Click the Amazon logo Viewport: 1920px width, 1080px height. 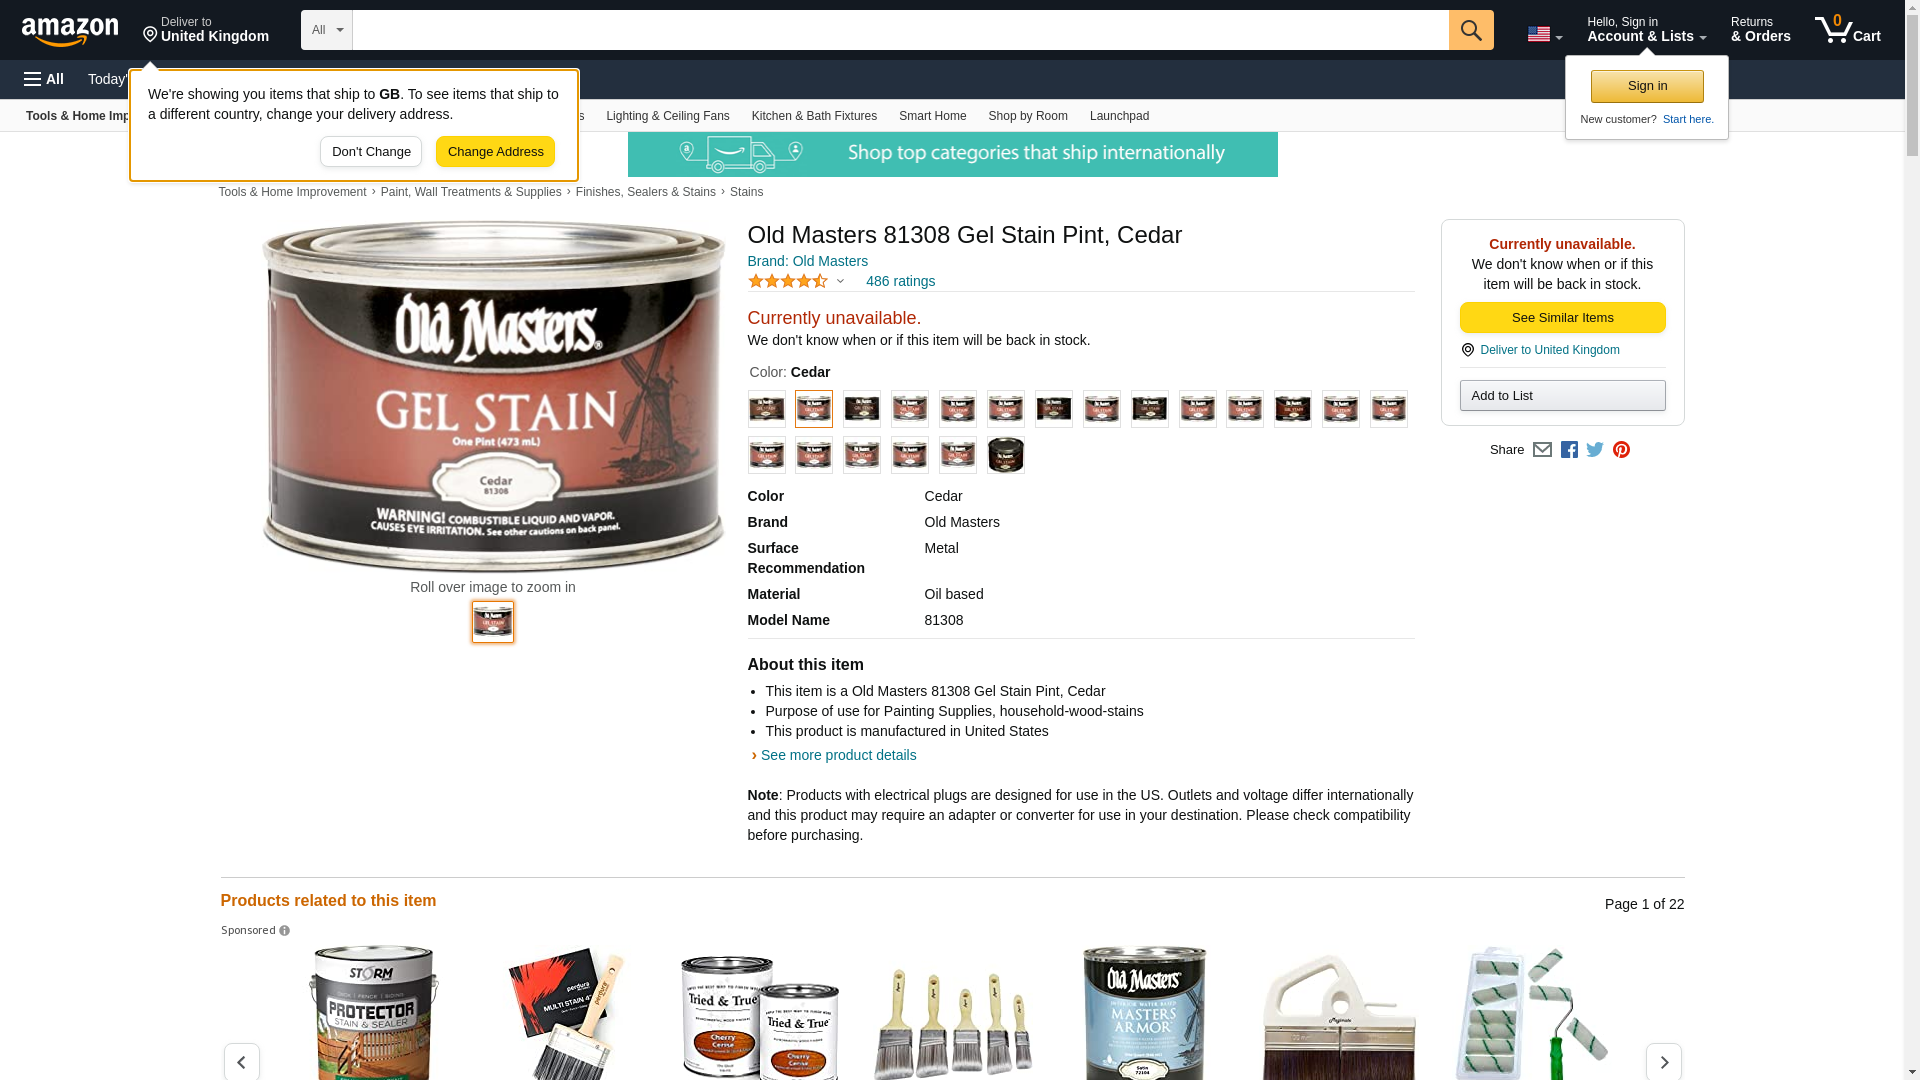coord(70,31)
